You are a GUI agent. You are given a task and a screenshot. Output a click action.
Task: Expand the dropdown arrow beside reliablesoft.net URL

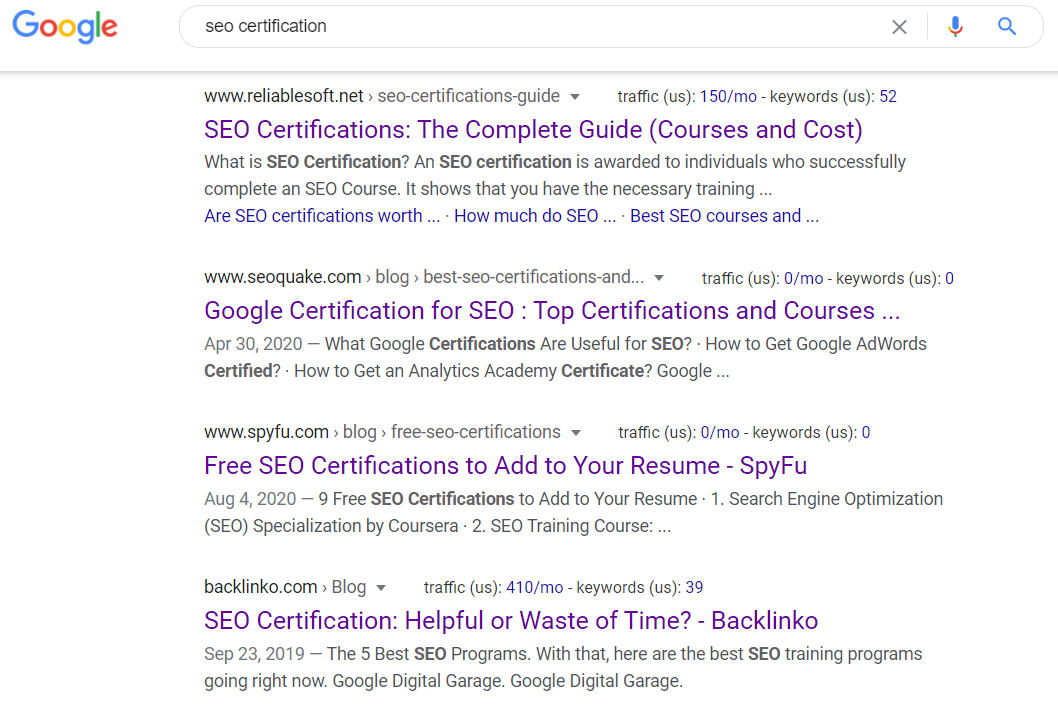point(575,97)
